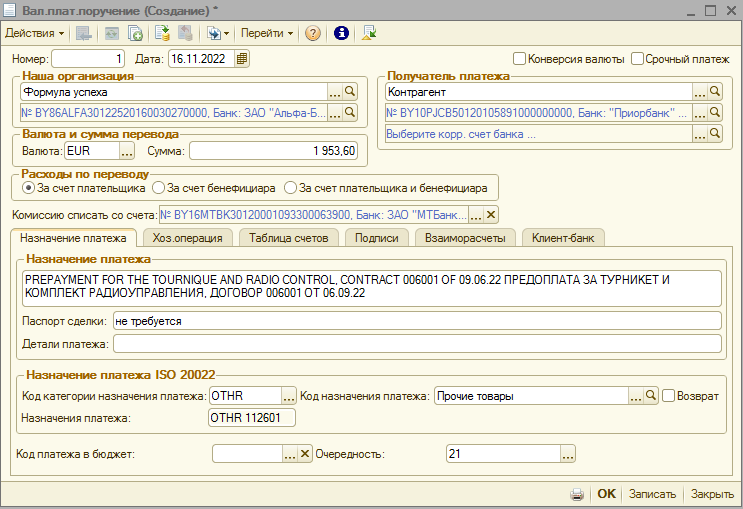Check the Срочный платеж checkbox
The image size is (743, 509).
637,59
